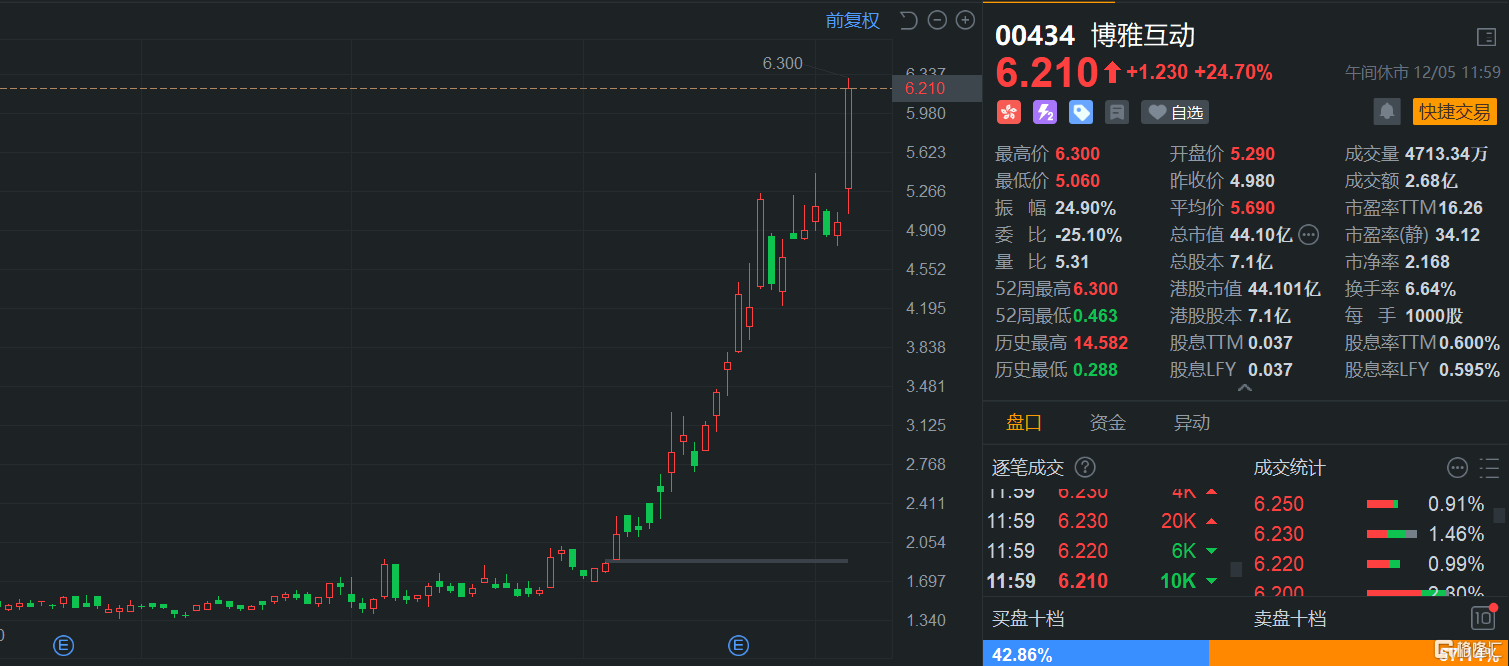This screenshot has width=1509, height=666.
Task: Open more options icon beside 成交统计
Action: [1458, 467]
